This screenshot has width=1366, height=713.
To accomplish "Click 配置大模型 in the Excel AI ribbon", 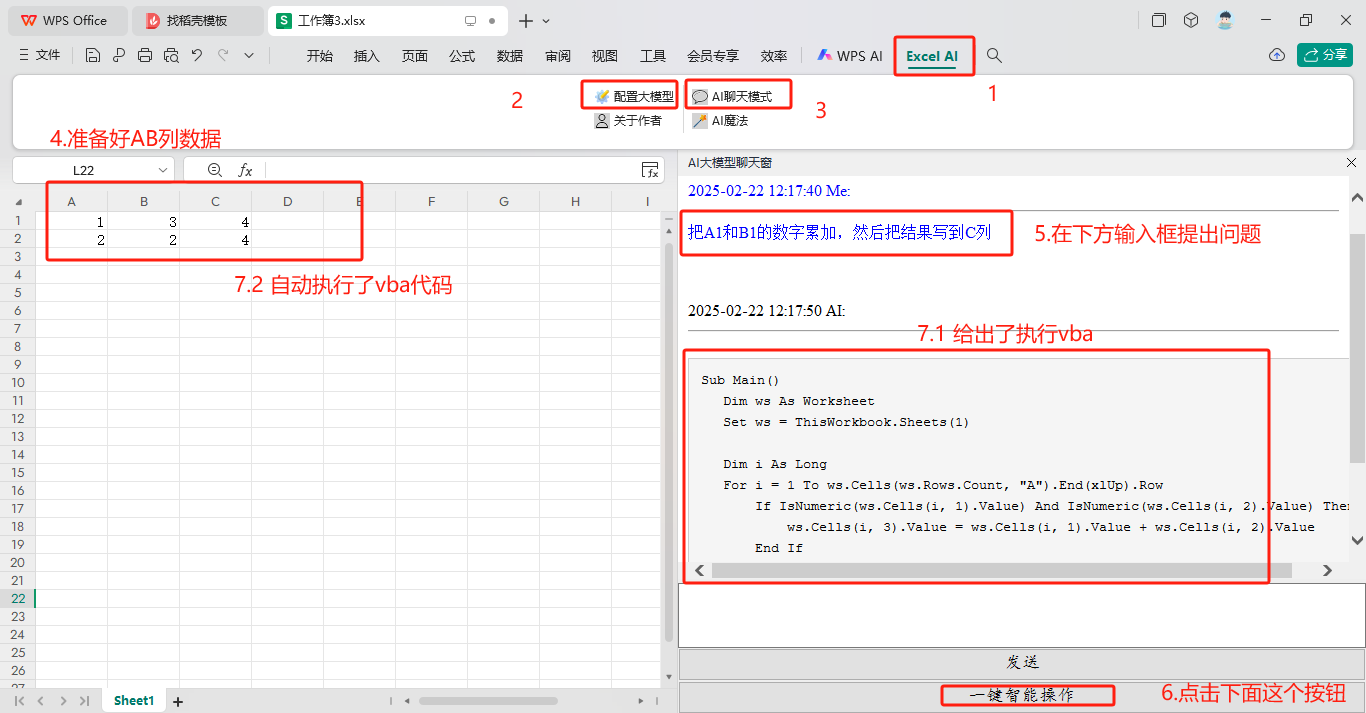I will (634, 97).
